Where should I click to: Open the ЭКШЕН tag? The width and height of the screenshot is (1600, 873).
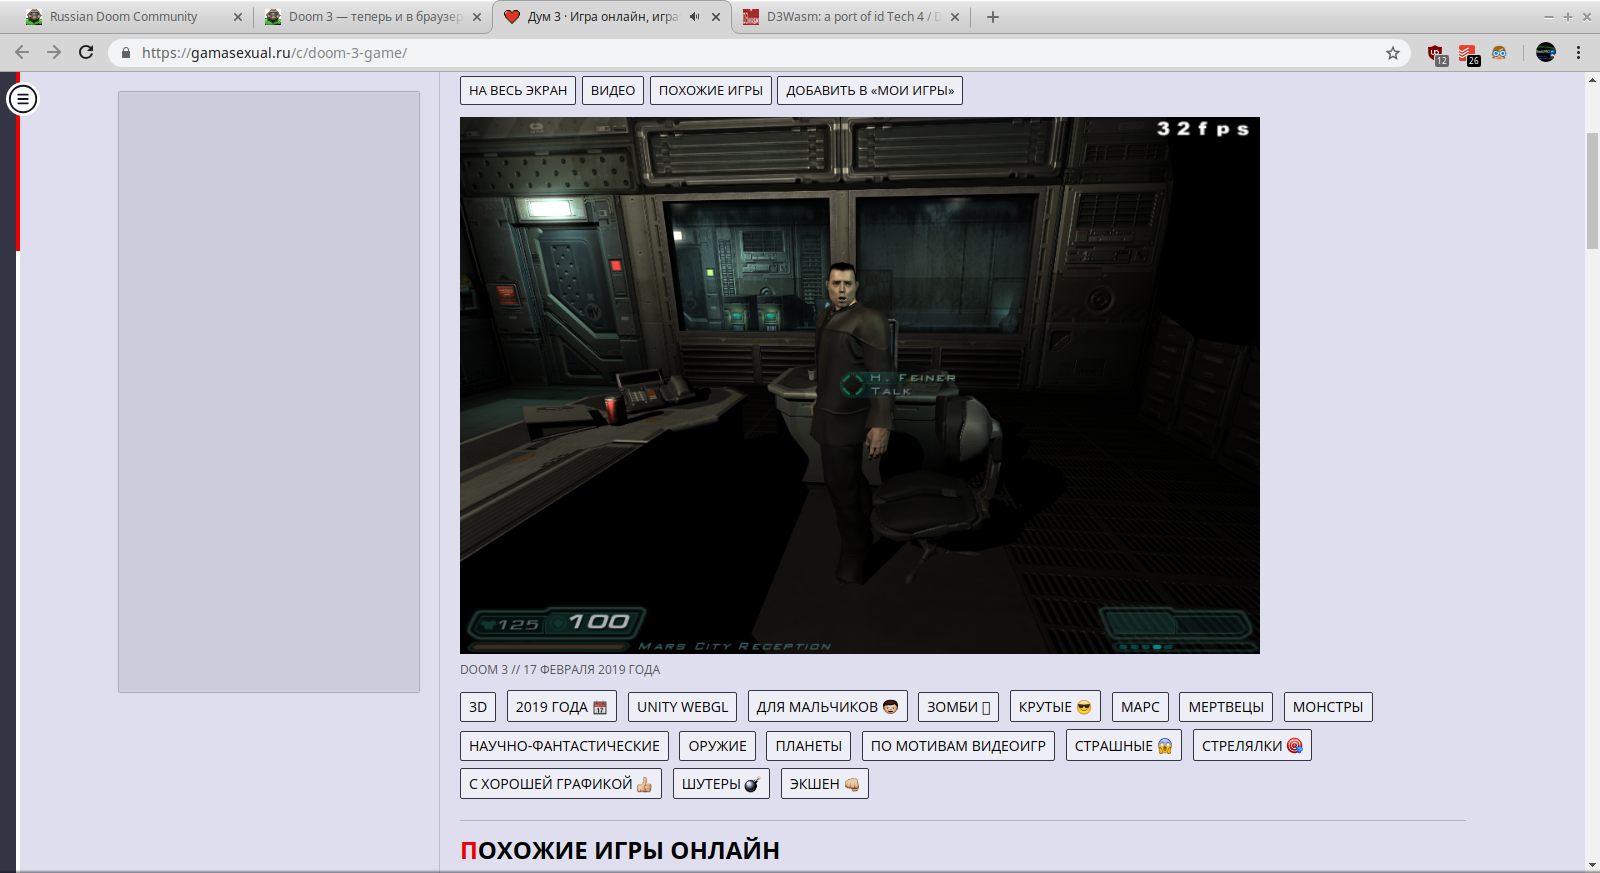tap(825, 784)
